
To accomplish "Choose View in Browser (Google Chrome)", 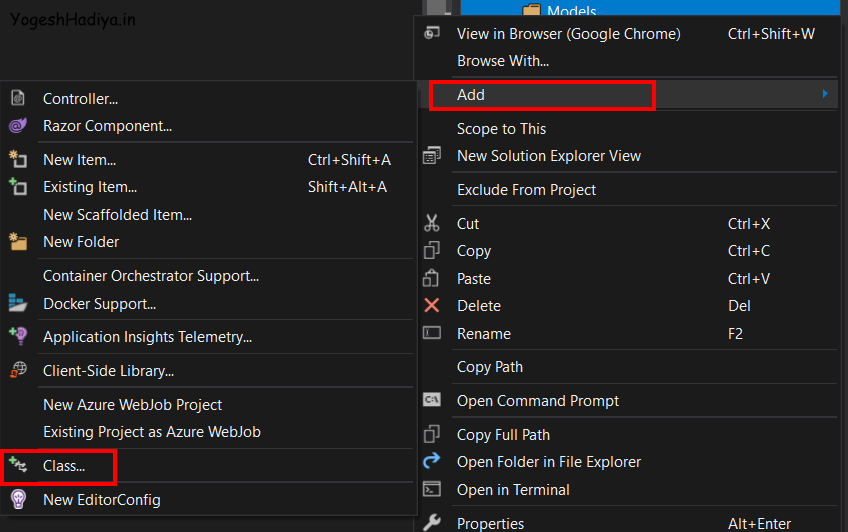I will click(568, 34).
